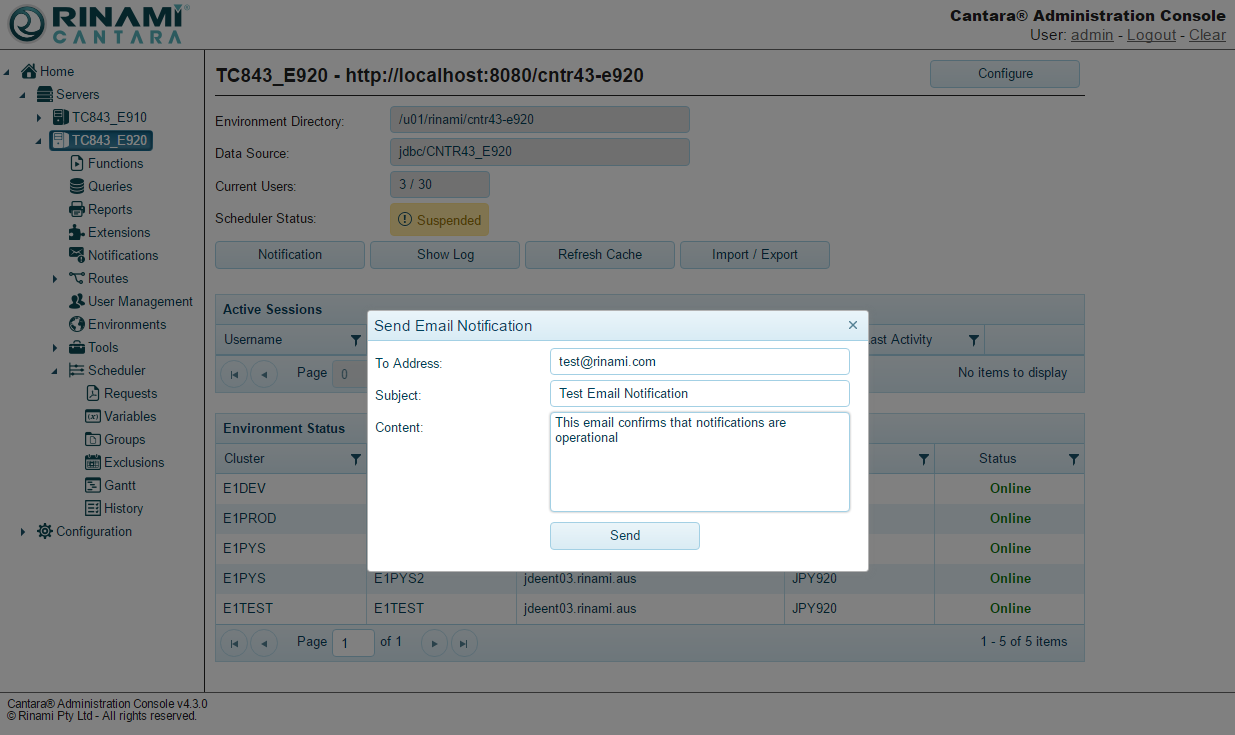Select History in the Scheduler tree

click(x=123, y=508)
